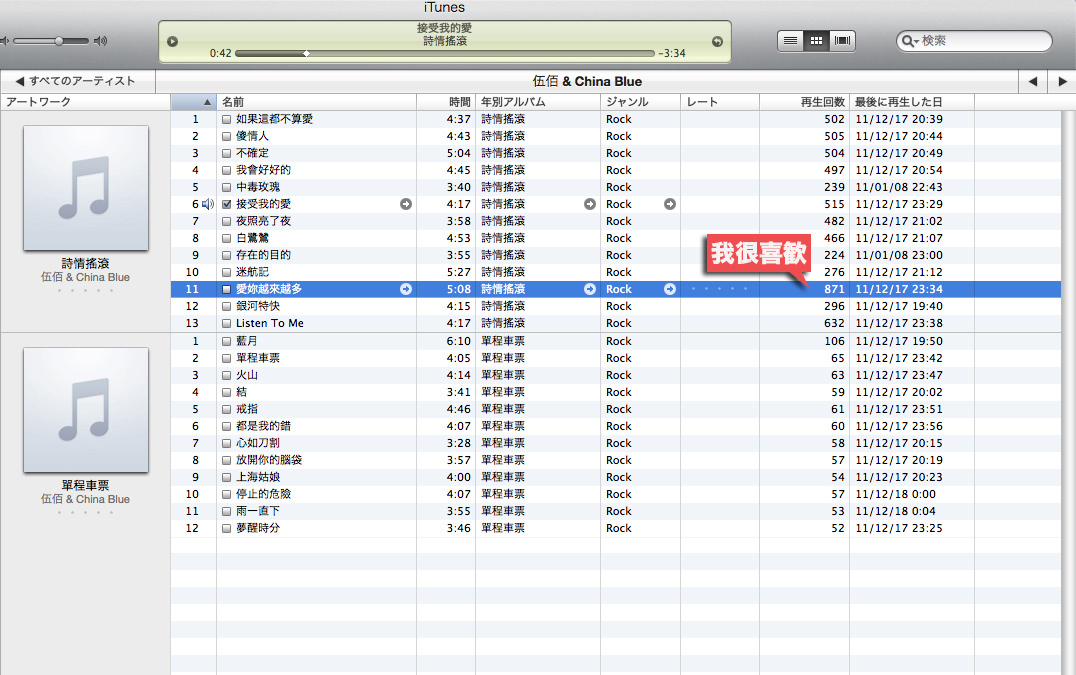Viewport: 1076px width, 675px height.
Task: Click the 伍佰 & China Blue artist header
Action: coord(587,82)
